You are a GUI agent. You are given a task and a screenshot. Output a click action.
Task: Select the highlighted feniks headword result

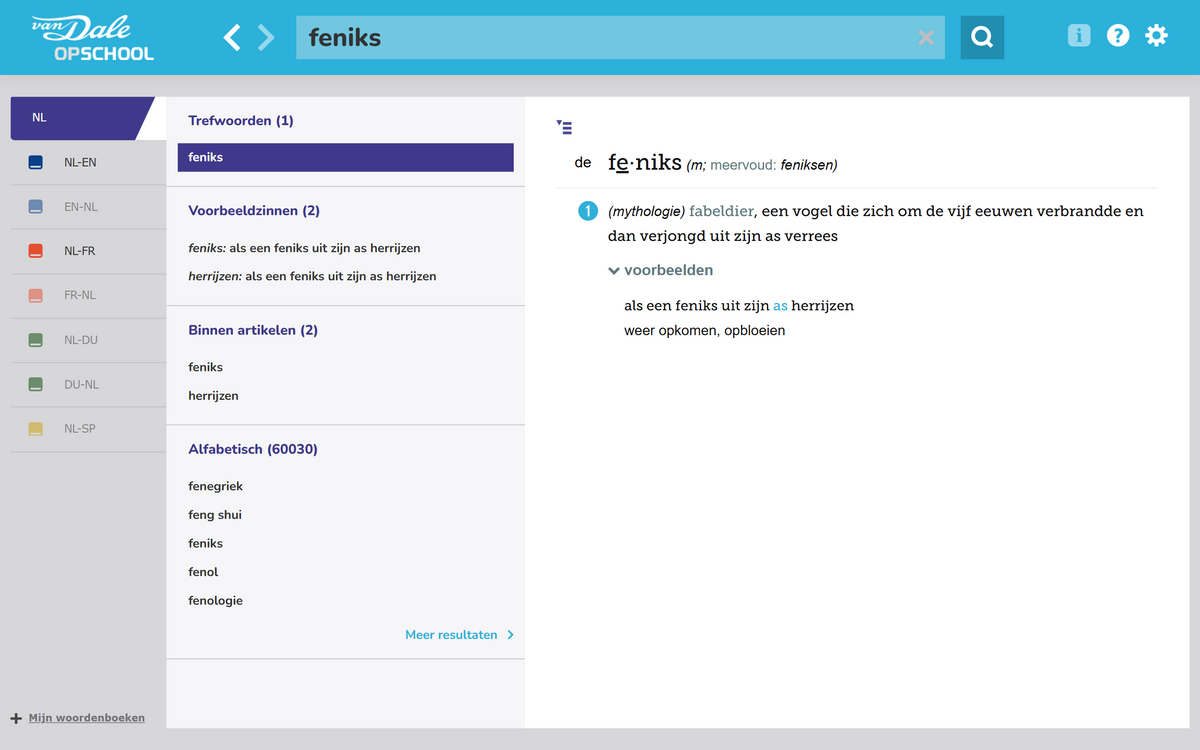click(x=346, y=157)
